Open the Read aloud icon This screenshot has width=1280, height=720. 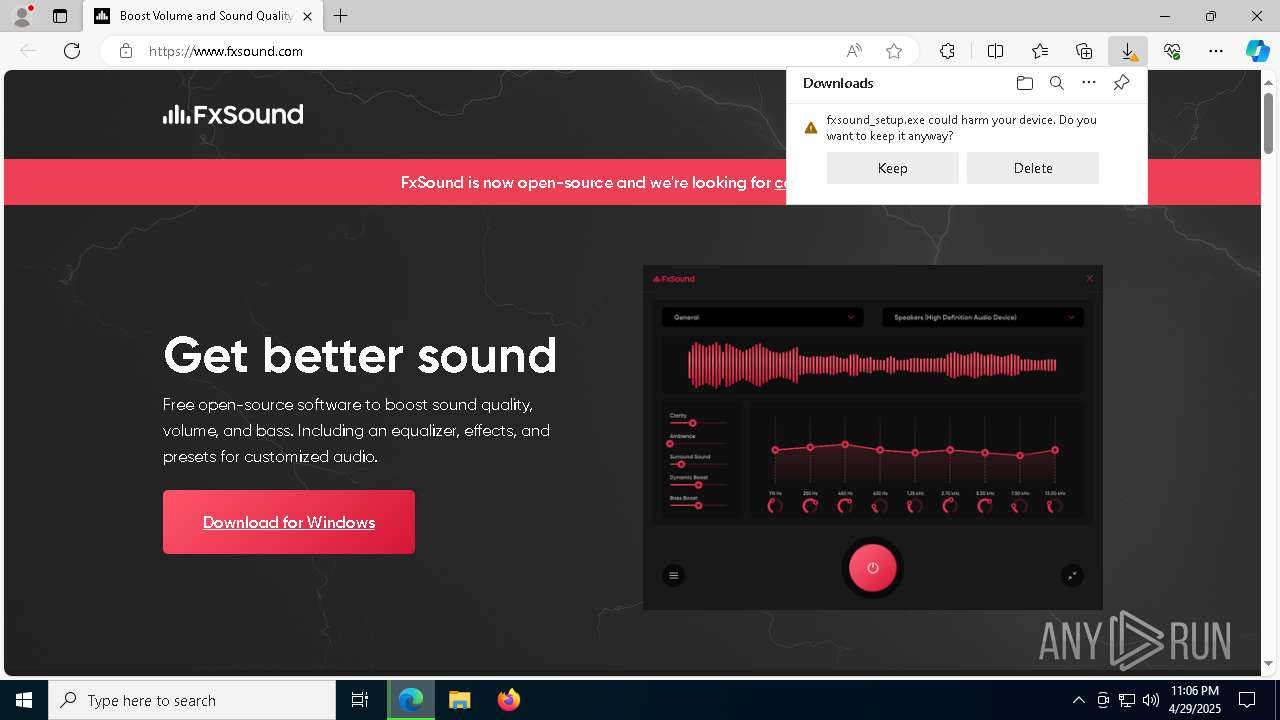854,51
